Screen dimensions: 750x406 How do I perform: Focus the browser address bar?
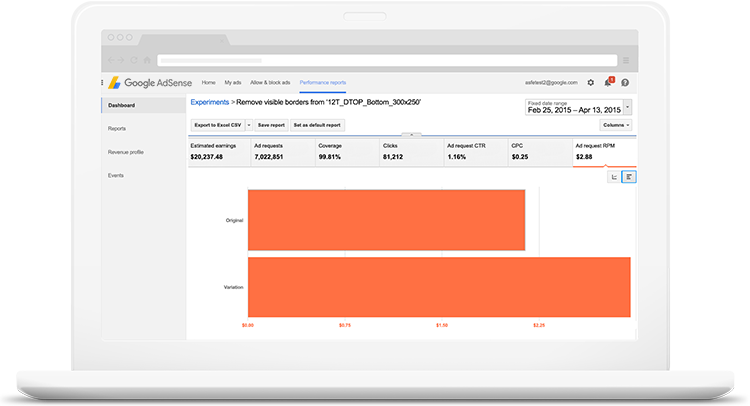387,60
